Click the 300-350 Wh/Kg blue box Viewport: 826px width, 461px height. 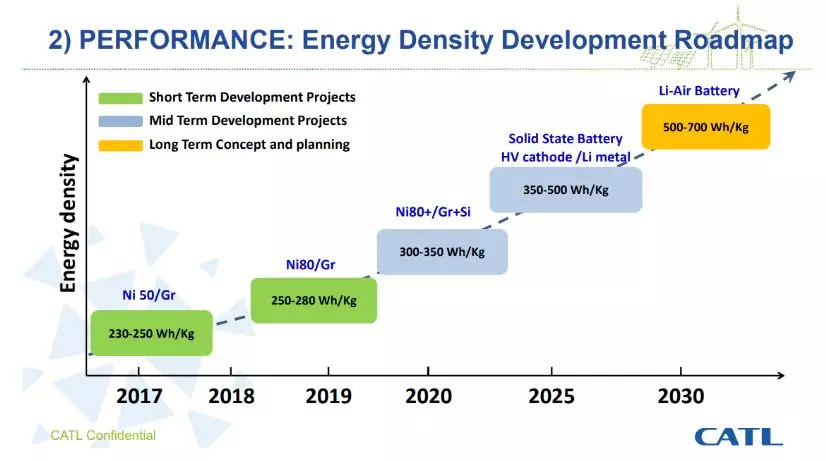[x=442, y=252]
